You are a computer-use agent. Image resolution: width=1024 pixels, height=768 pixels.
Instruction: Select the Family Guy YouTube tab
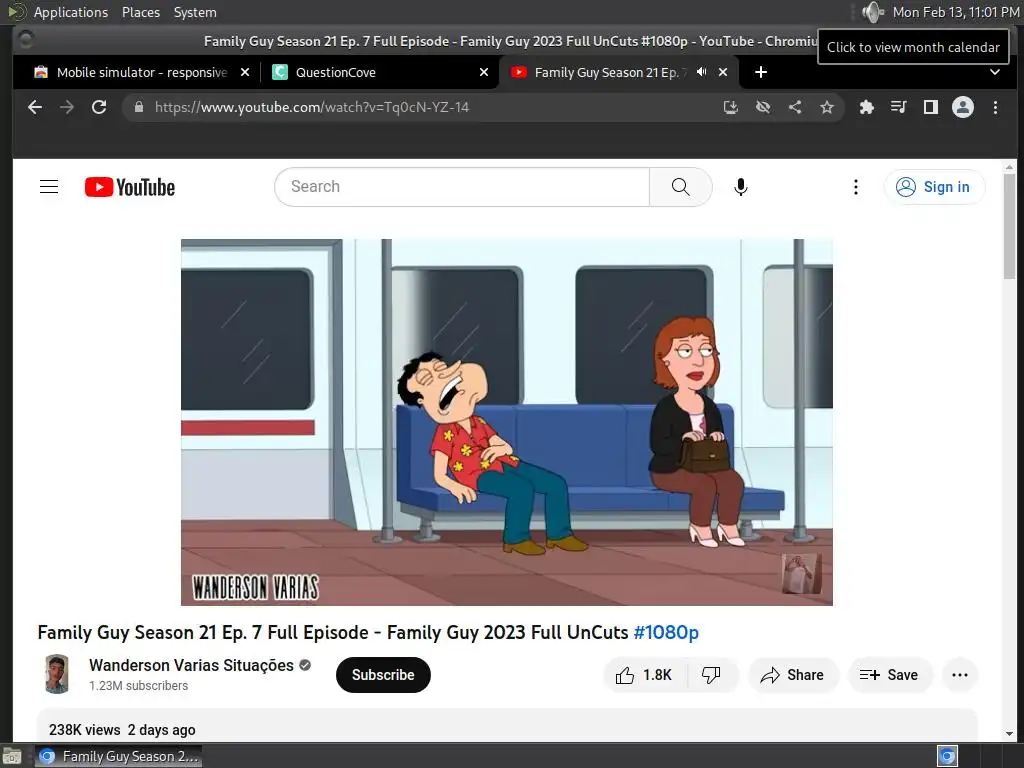(607, 72)
